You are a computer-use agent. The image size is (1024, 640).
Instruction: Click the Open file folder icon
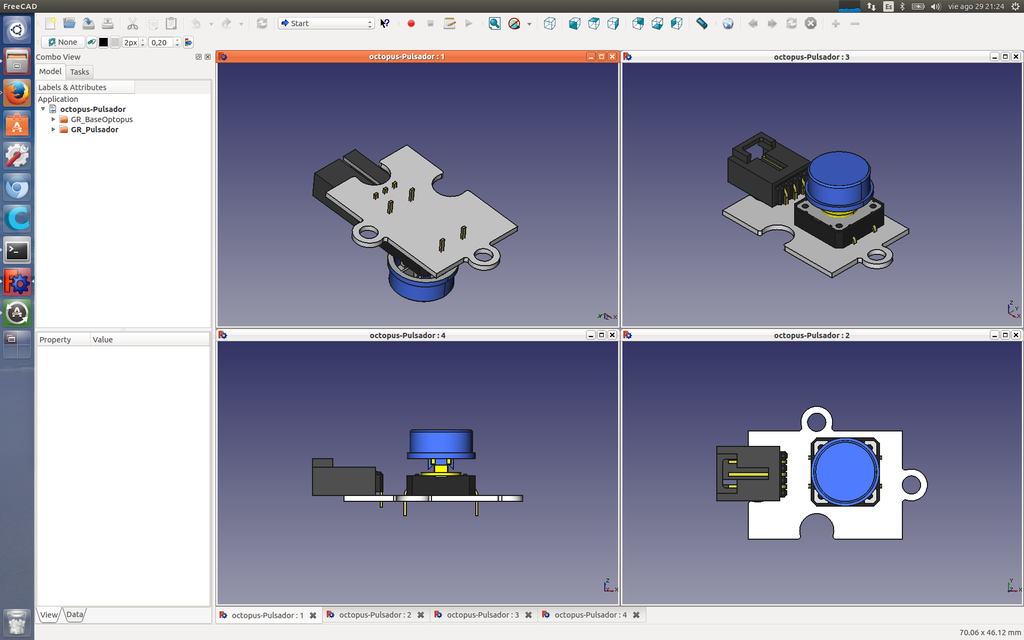(x=69, y=23)
